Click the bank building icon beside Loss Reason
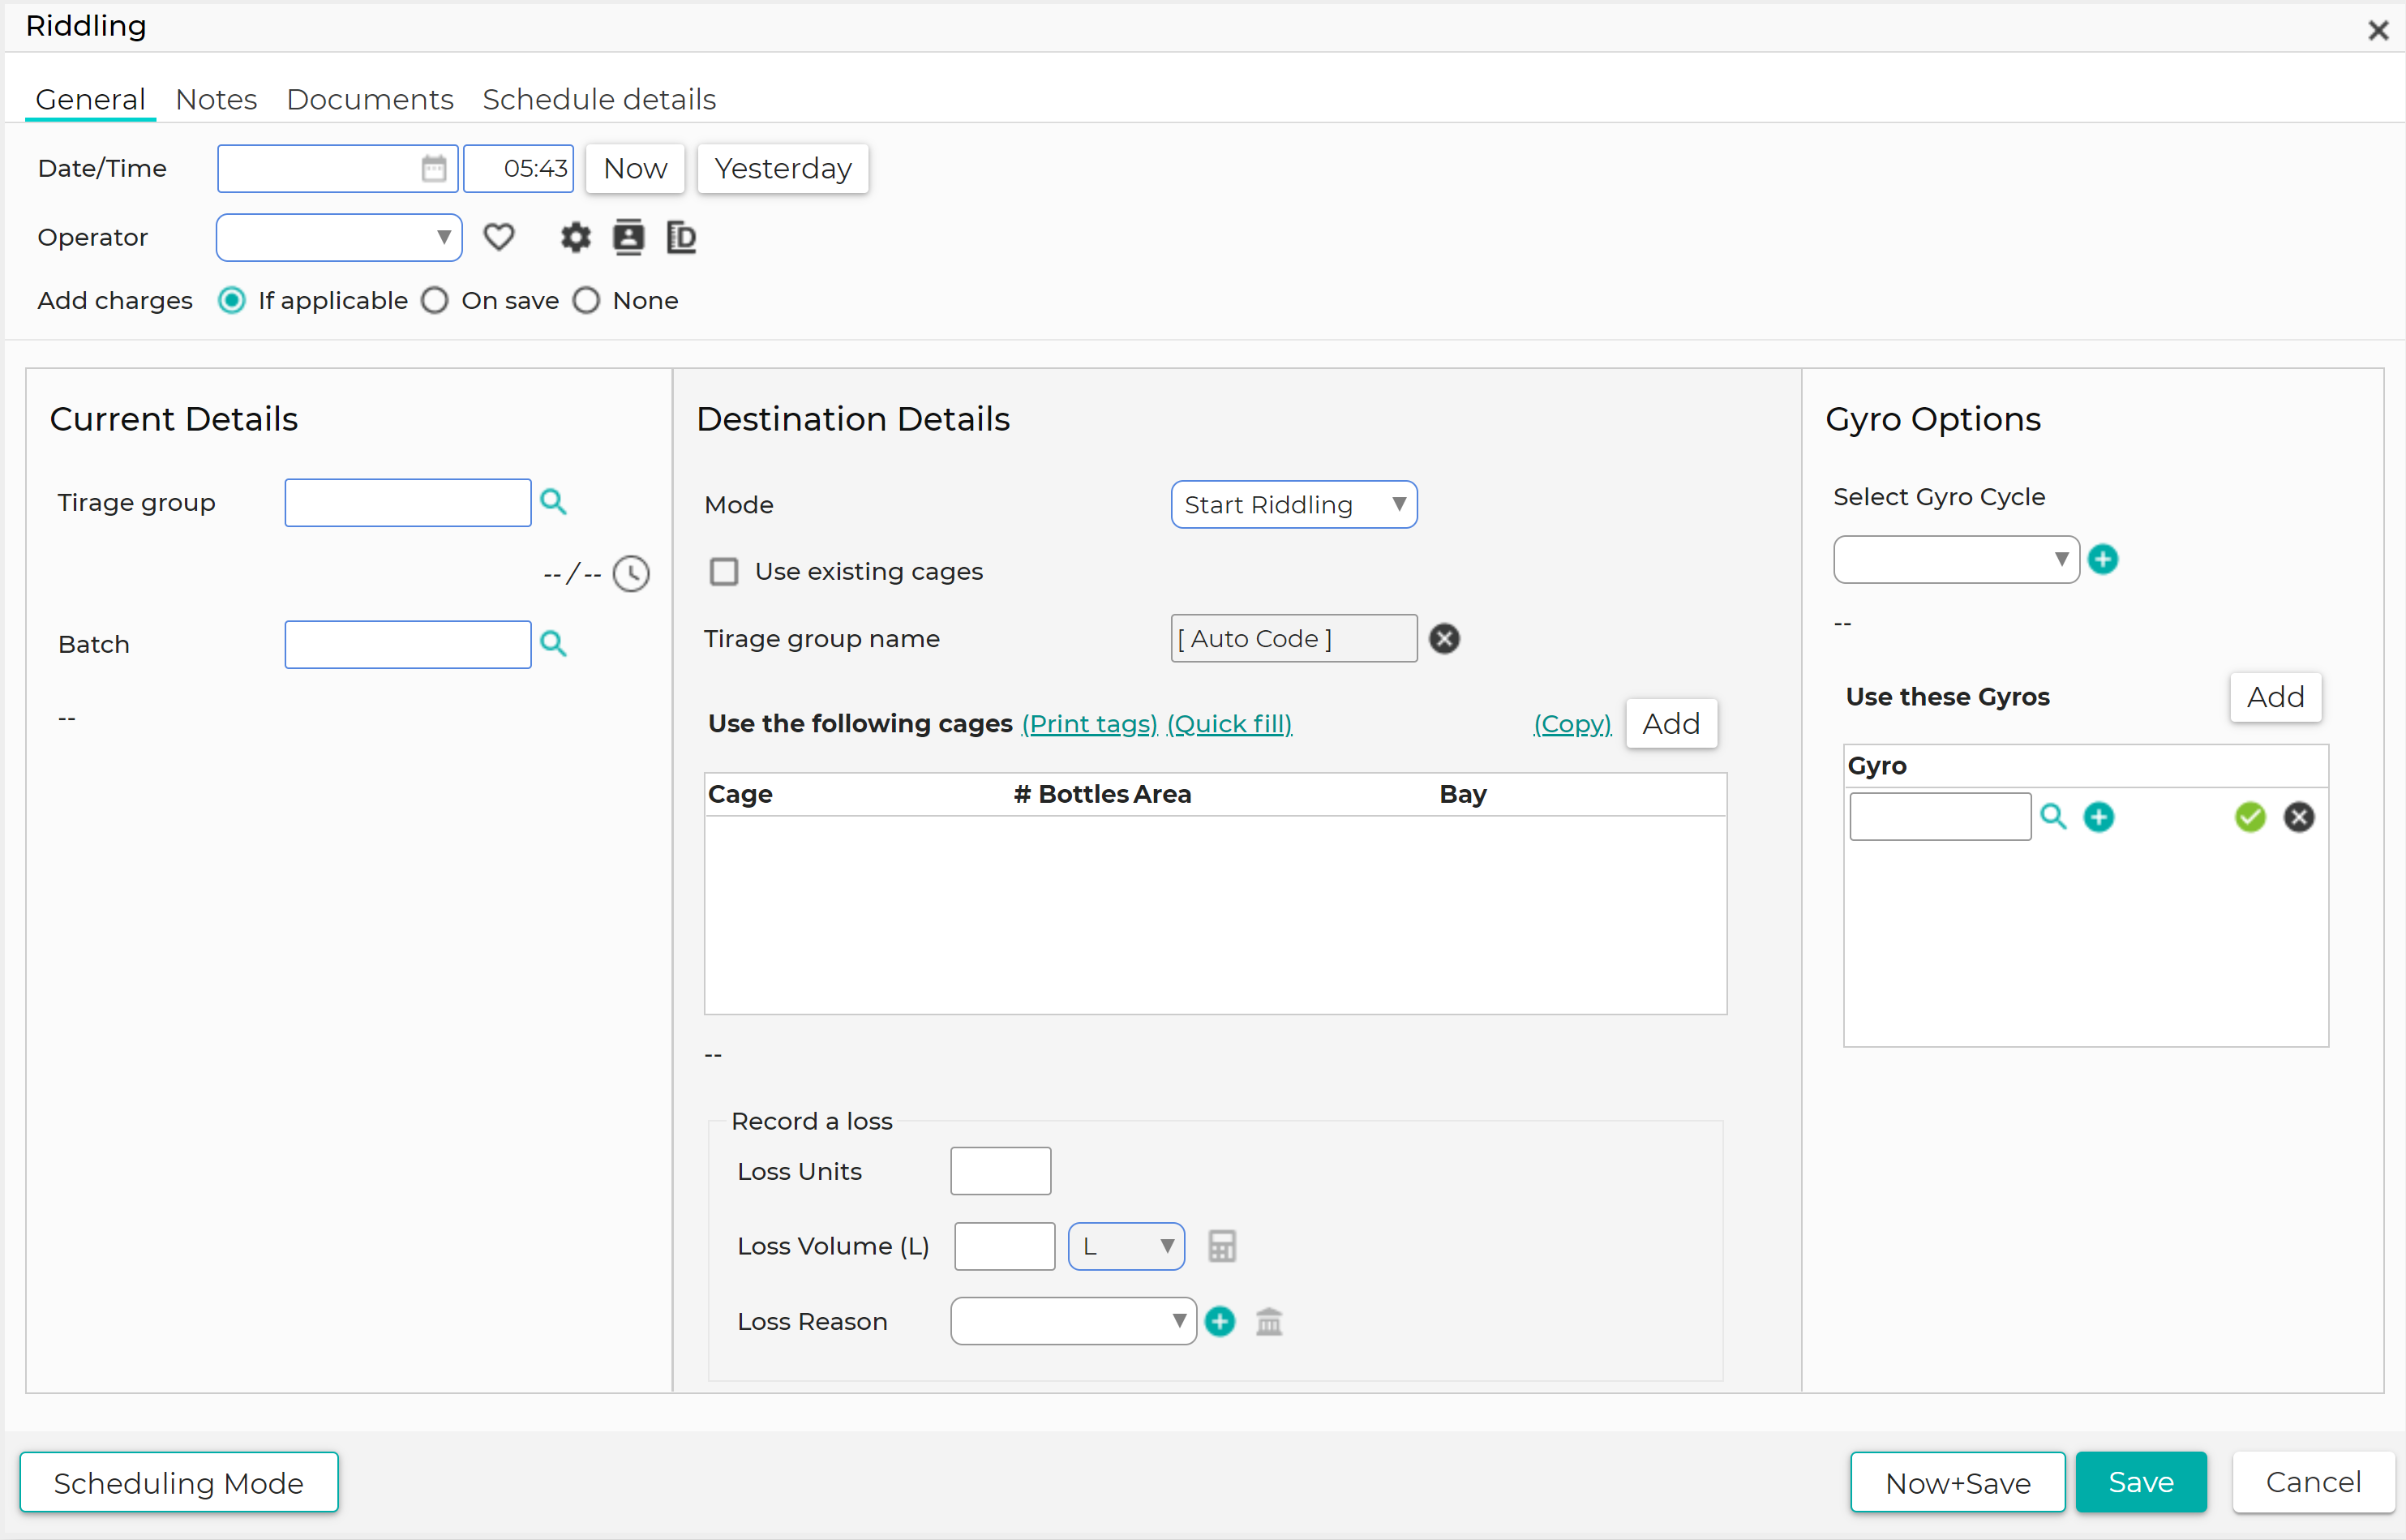 [1269, 1321]
